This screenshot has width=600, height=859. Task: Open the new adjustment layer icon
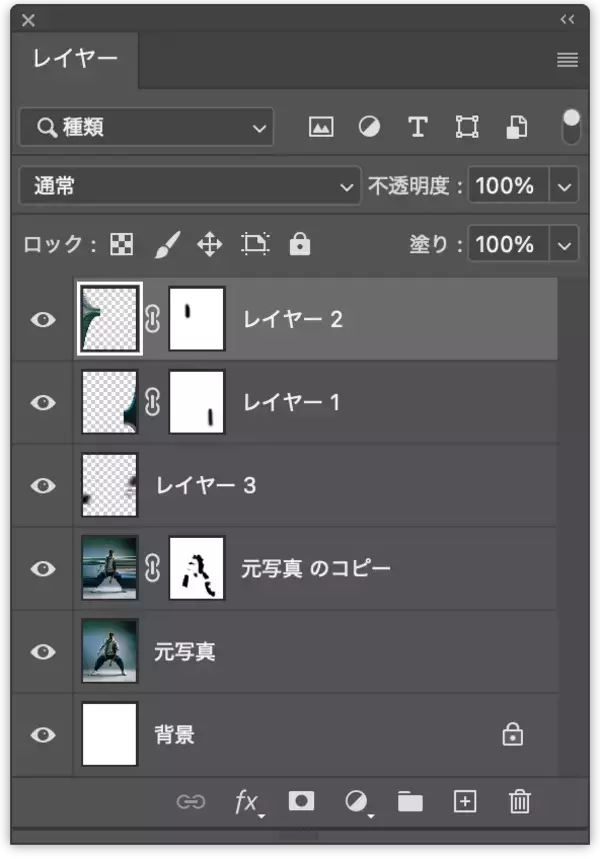[355, 801]
